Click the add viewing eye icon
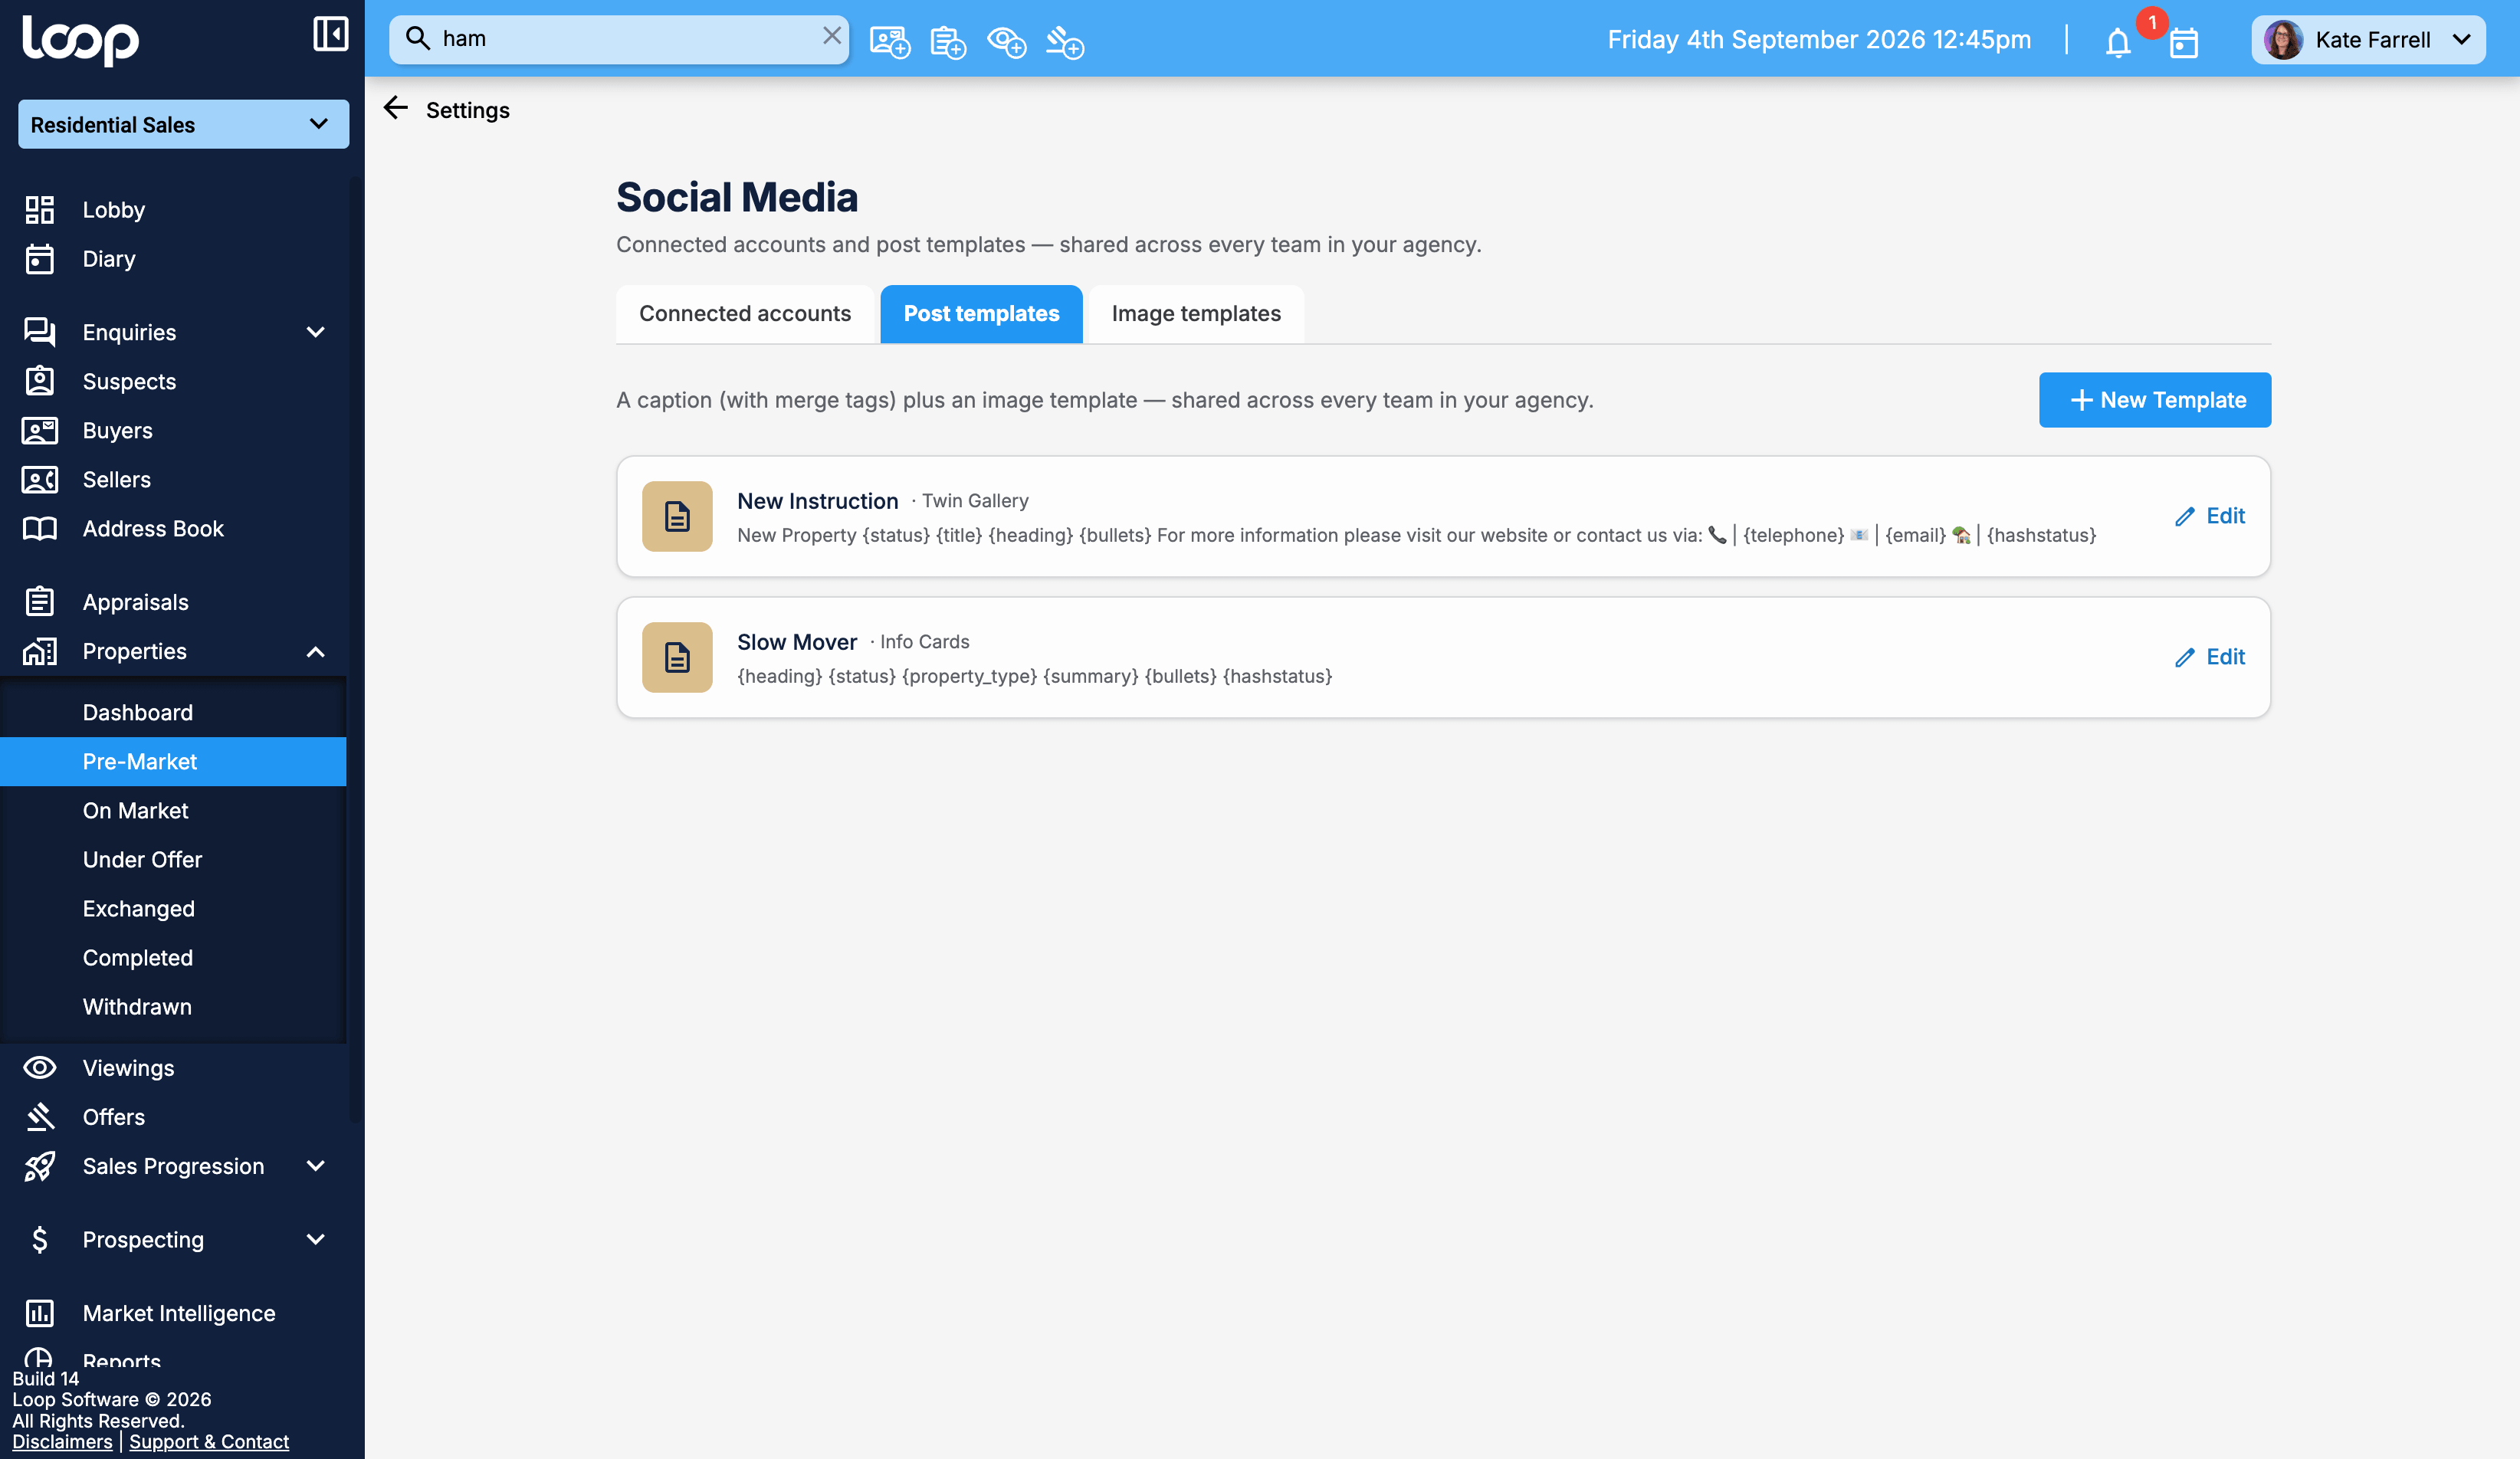Viewport: 2520px width, 1459px height. (1006, 42)
